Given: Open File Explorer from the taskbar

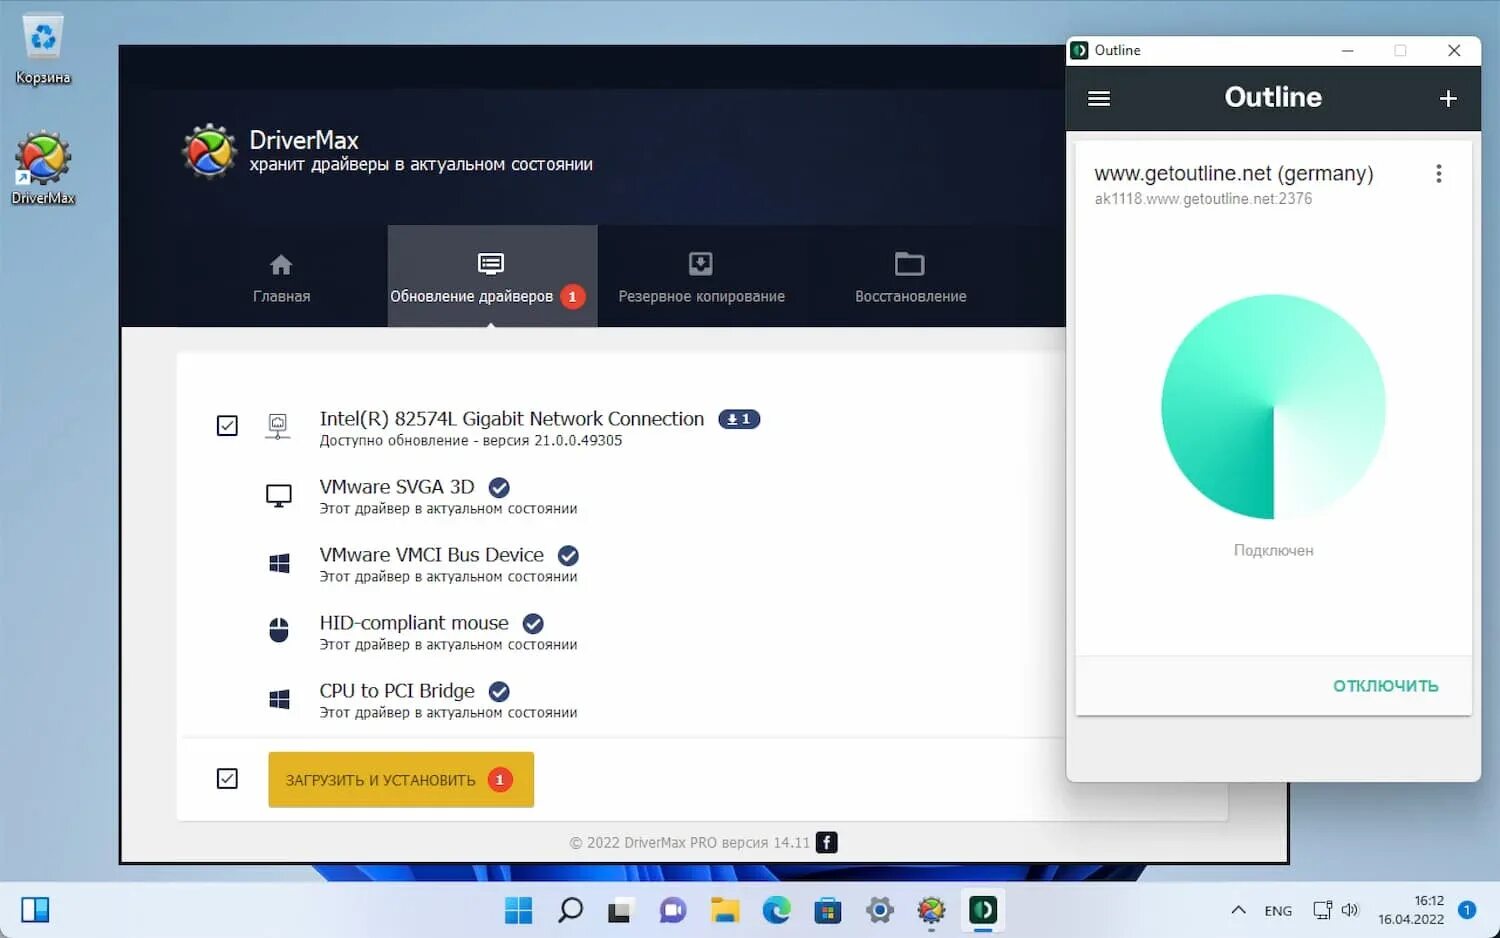Looking at the screenshot, I should coord(724,910).
